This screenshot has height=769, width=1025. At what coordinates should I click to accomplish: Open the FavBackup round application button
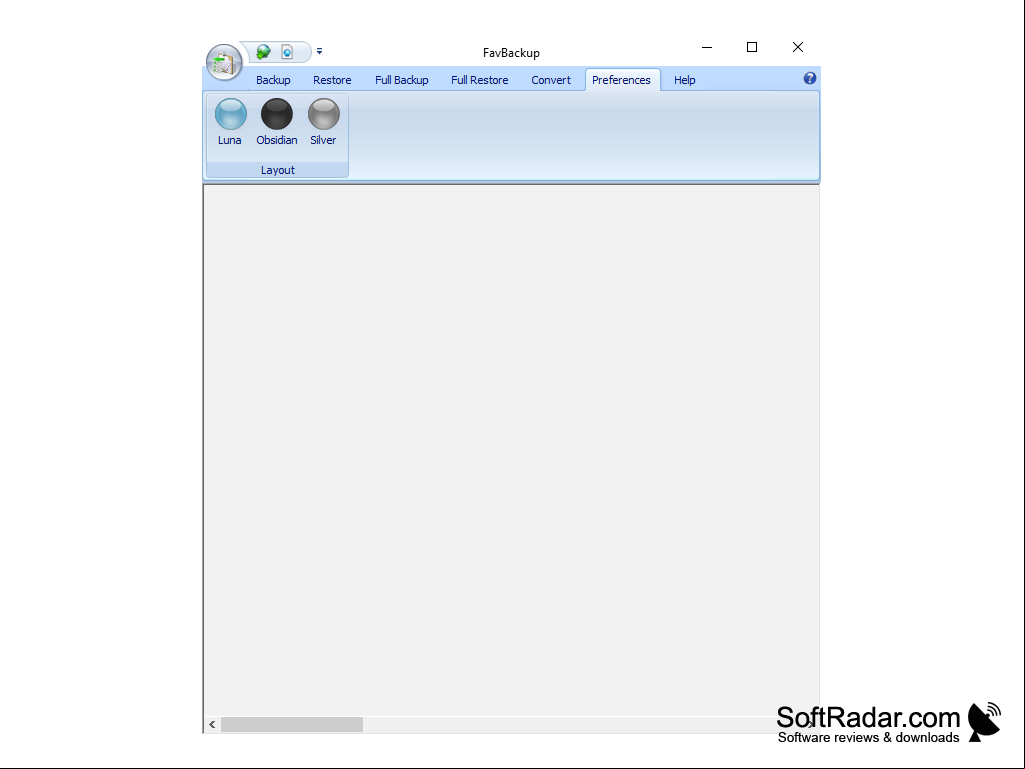point(224,63)
